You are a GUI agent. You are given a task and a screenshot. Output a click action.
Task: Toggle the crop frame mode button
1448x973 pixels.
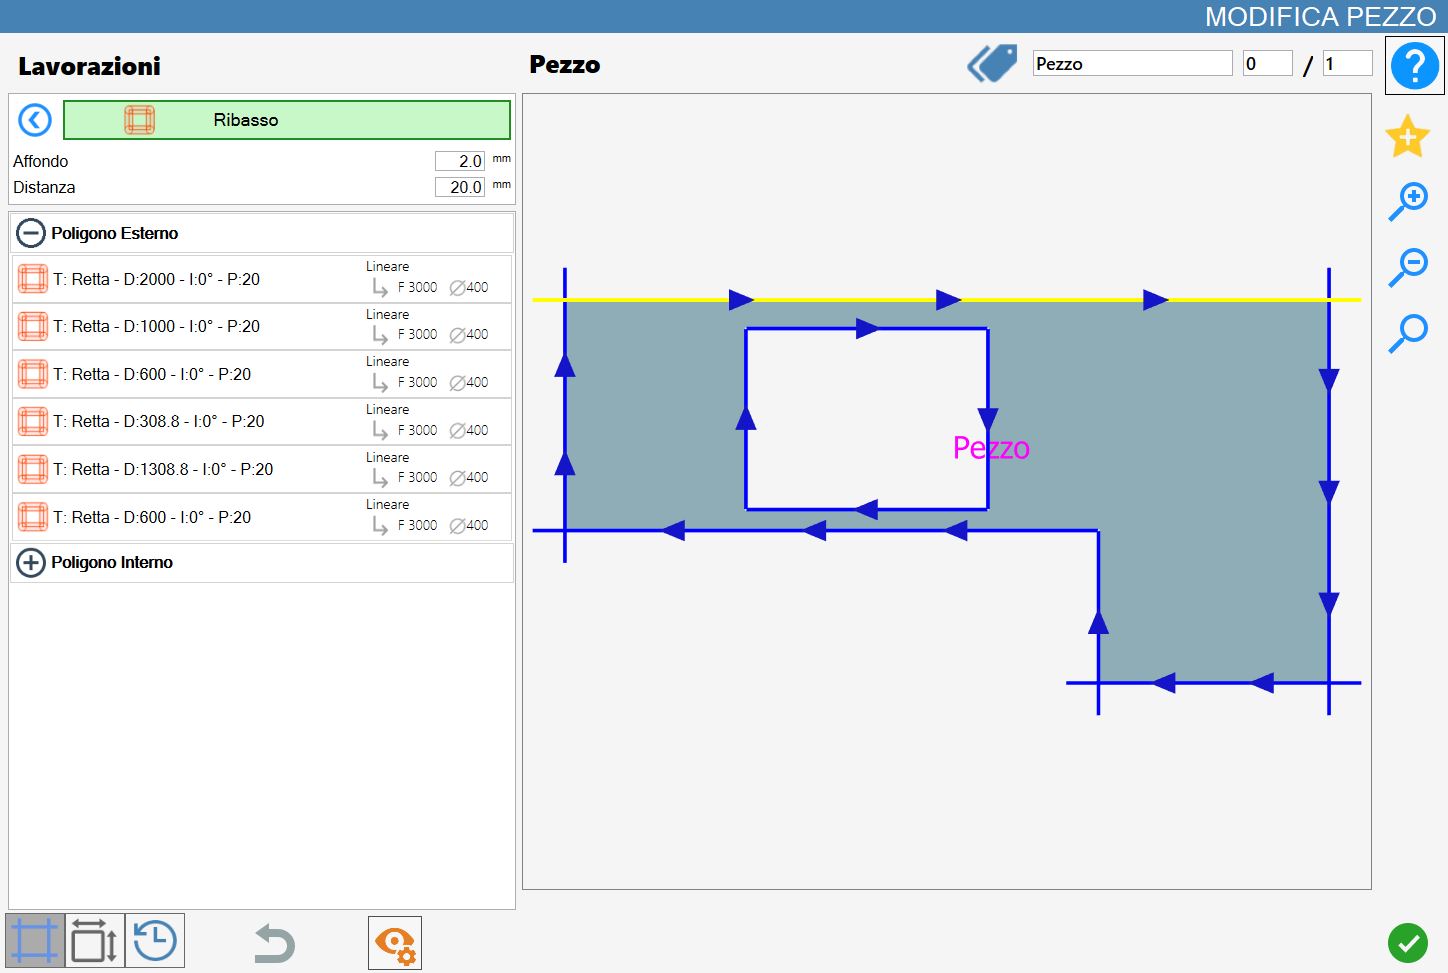pyautogui.click(x=35, y=941)
